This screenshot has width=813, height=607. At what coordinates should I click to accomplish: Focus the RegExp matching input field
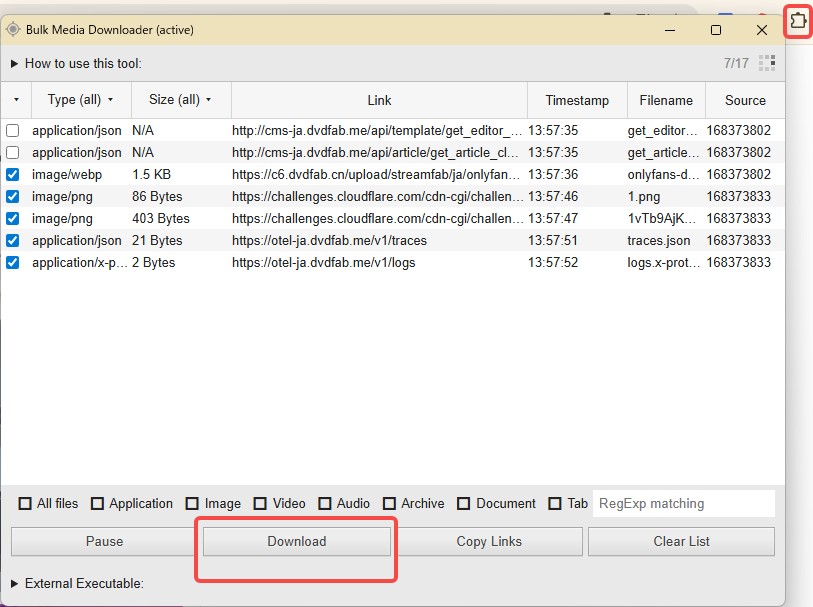click(684, 503)
